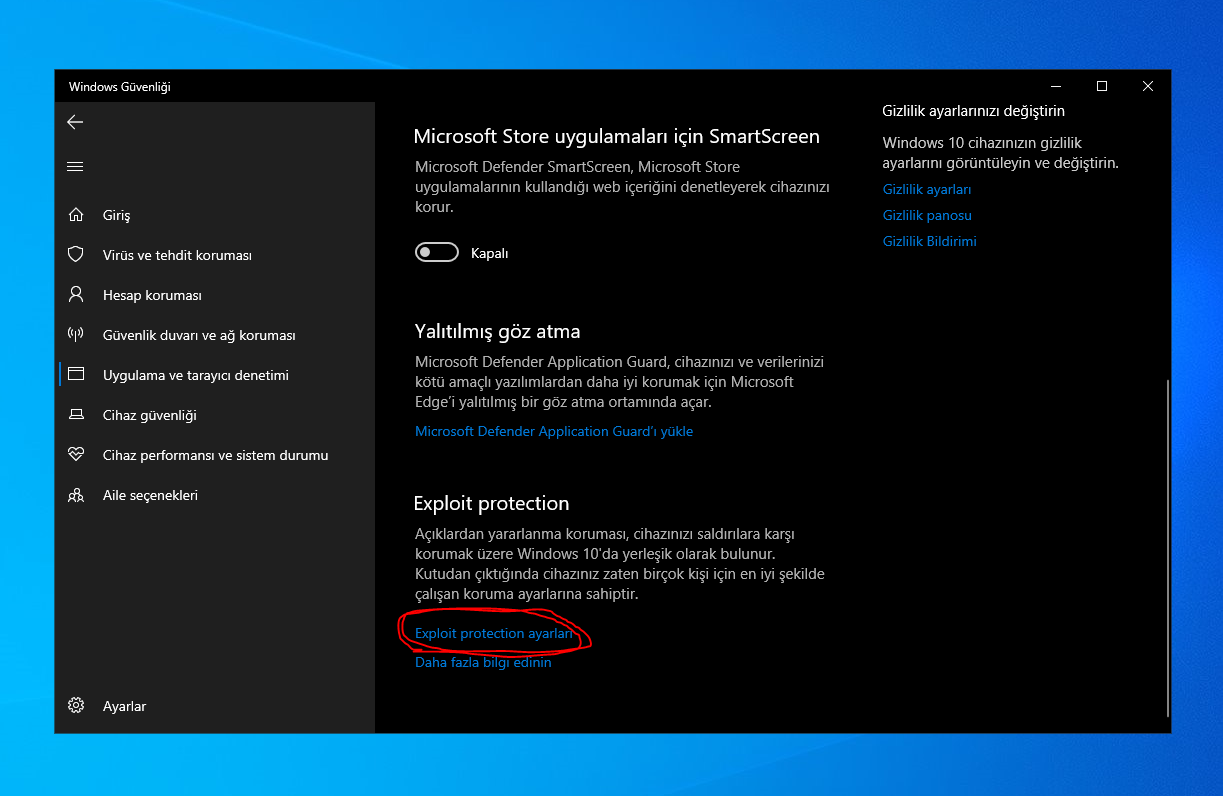Go to Cihaz güvenliği label
The width and height of the screenshot is (1223, 796).
pos(150,415)
